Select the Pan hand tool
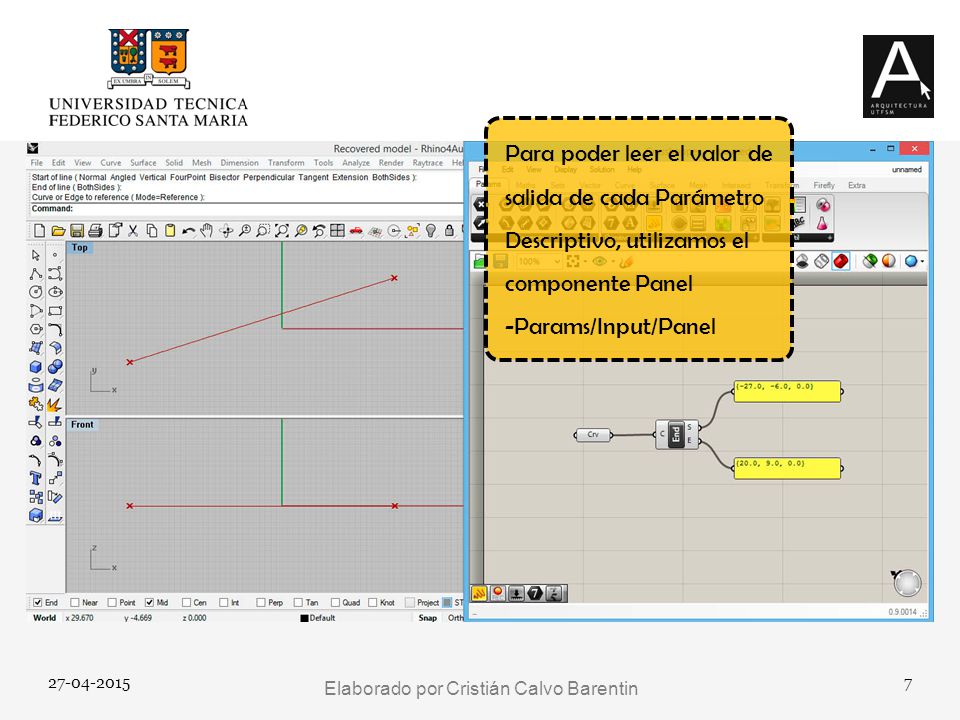Screen dimensions: 960x720 pos(207,231)
